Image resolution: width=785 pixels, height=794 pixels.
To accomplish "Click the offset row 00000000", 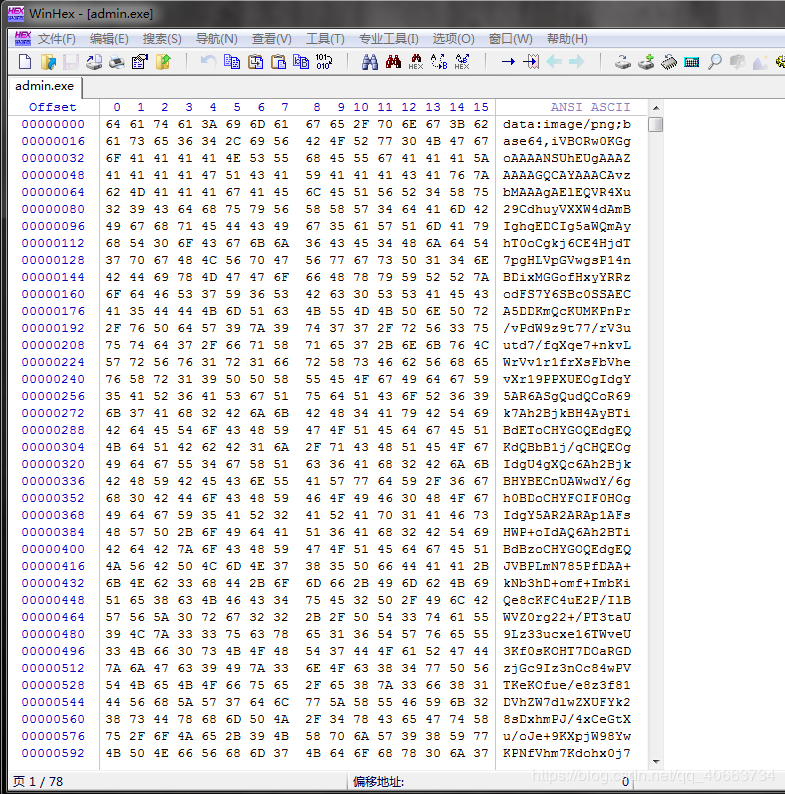I will click(53, 125).
